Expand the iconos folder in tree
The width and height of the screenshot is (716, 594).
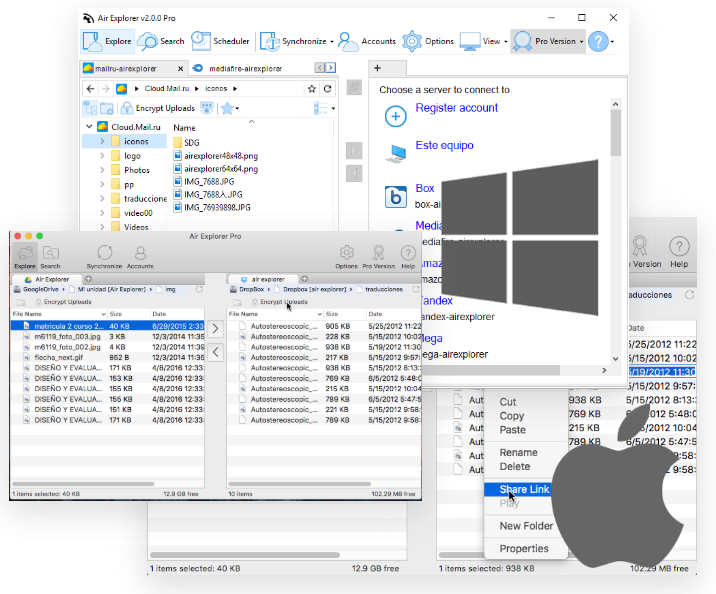pyautogui.click(x=102, y=142)
